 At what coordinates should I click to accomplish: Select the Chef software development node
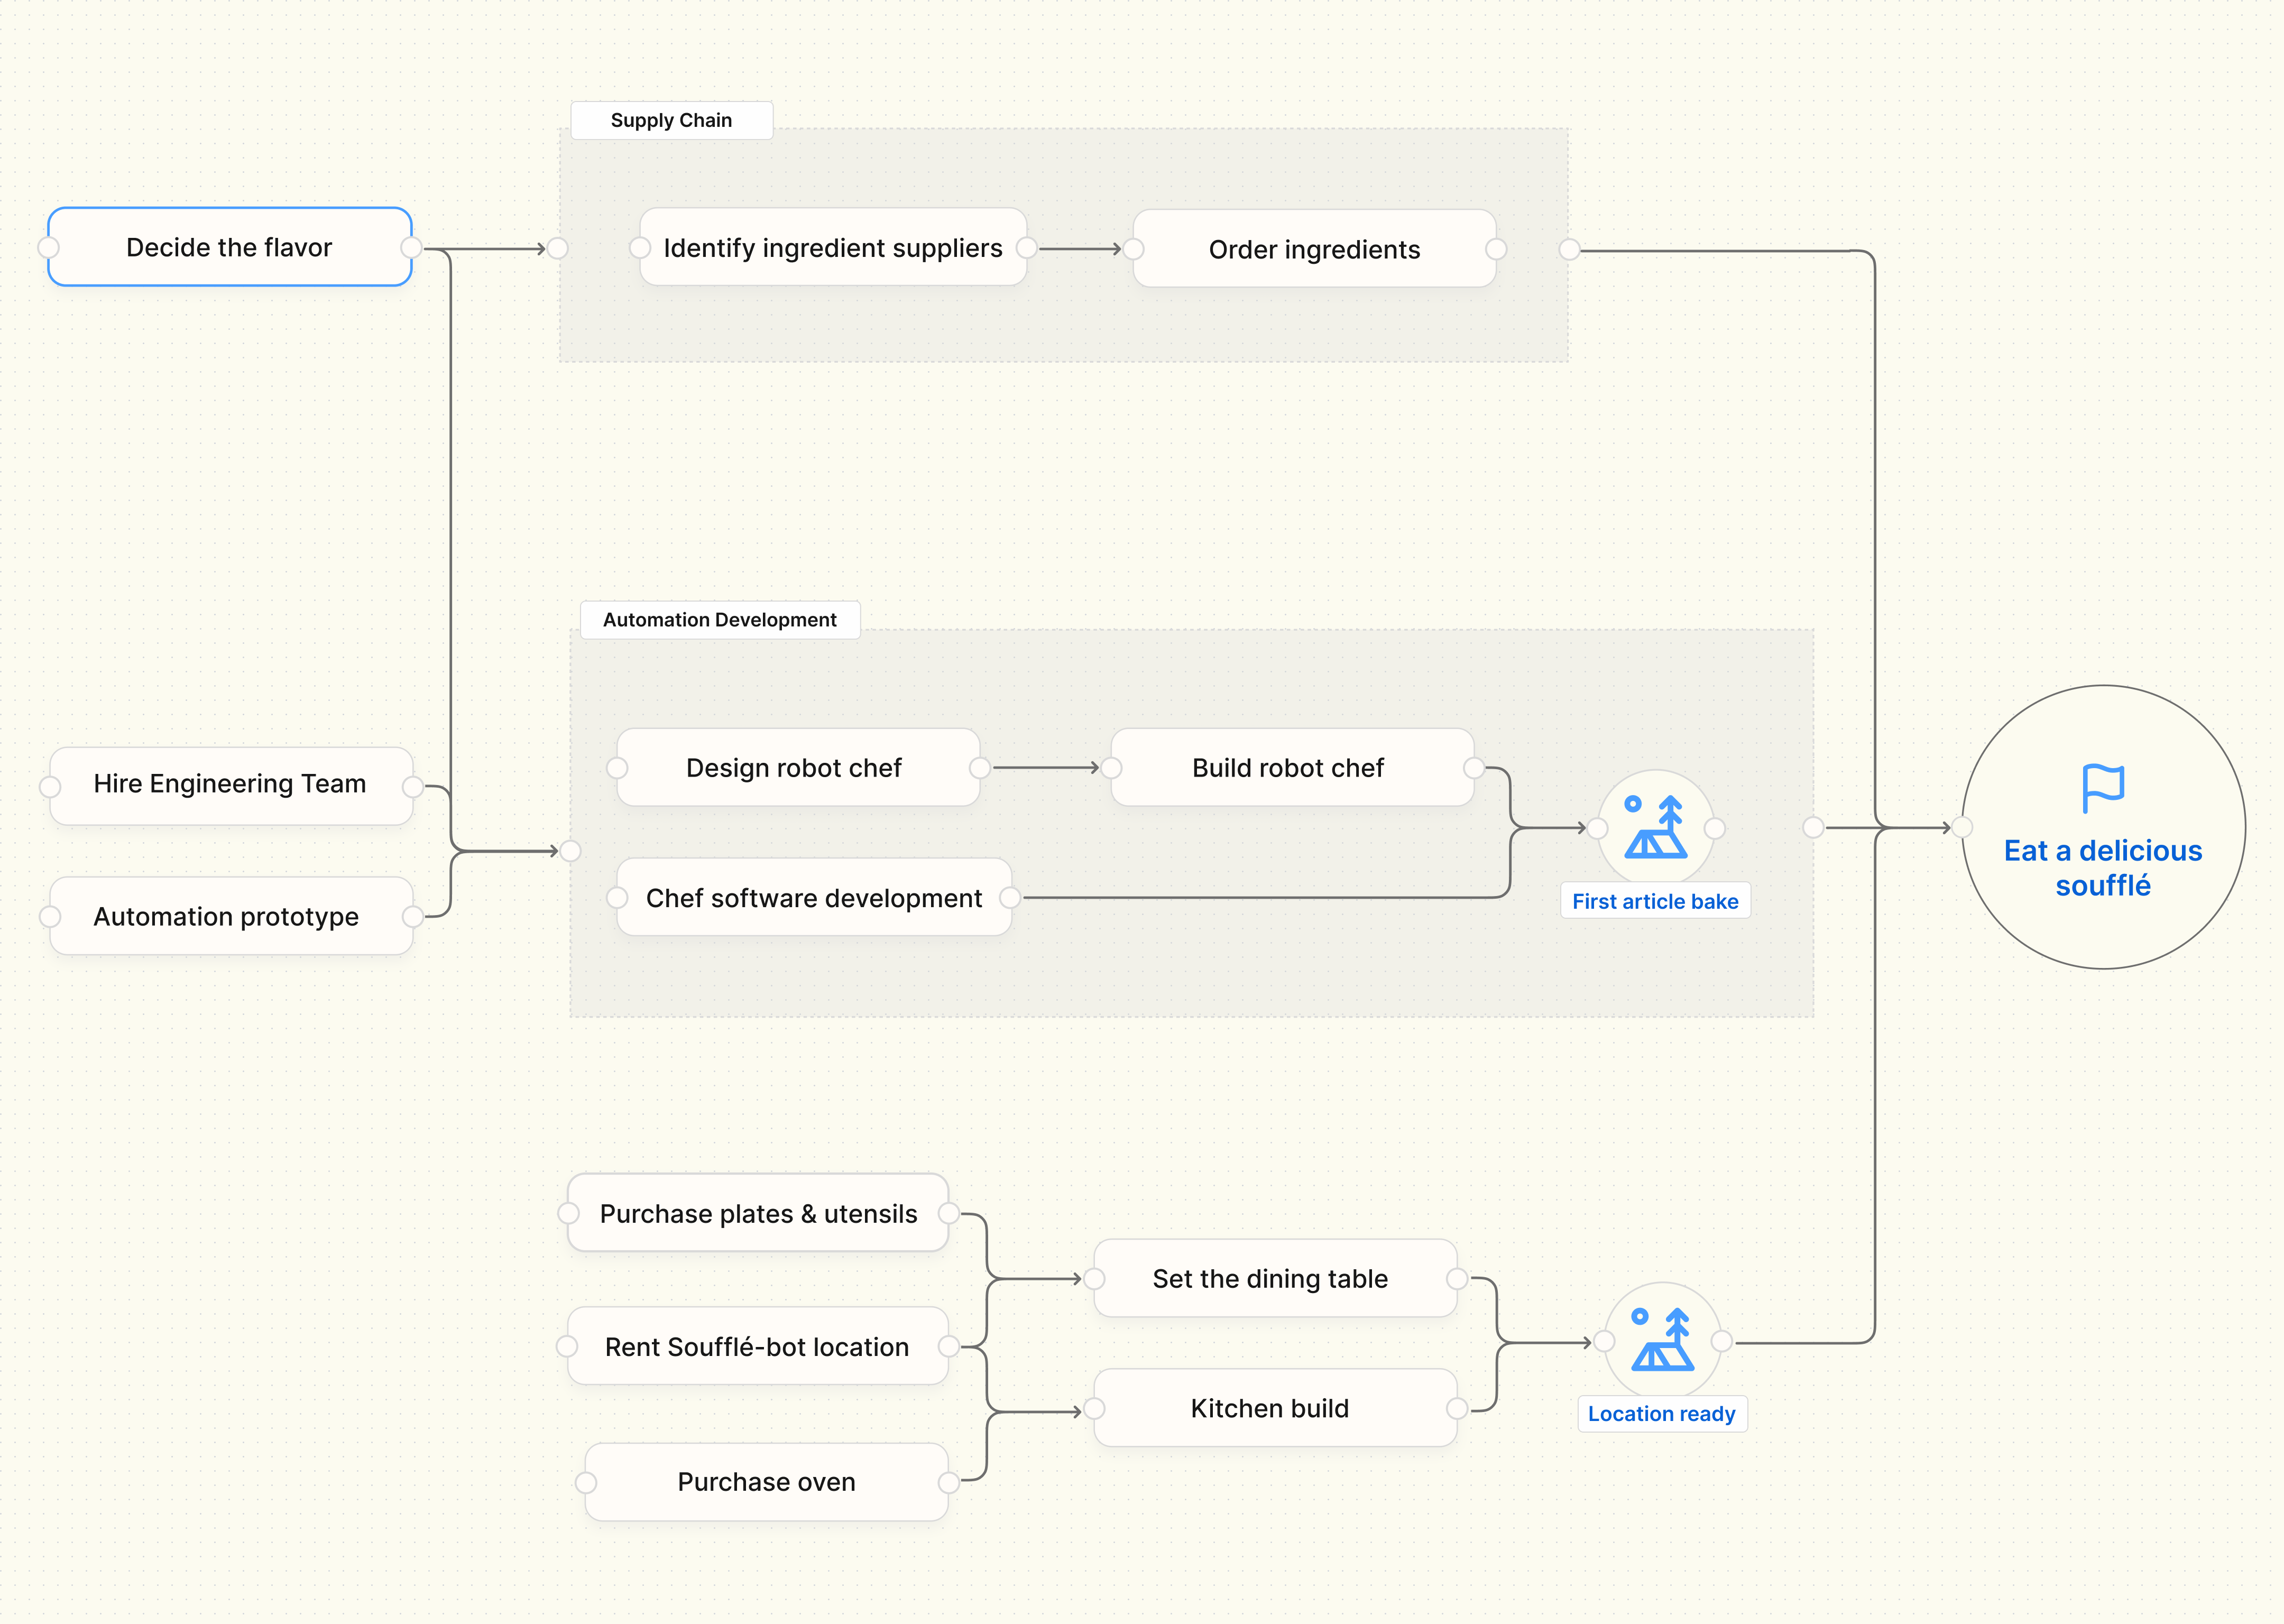click(x=813, y=898)
